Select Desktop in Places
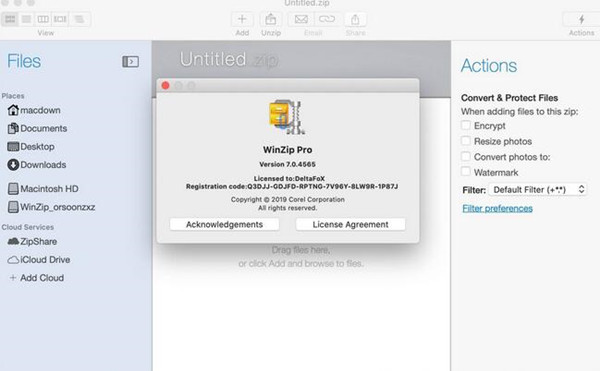 31,146
